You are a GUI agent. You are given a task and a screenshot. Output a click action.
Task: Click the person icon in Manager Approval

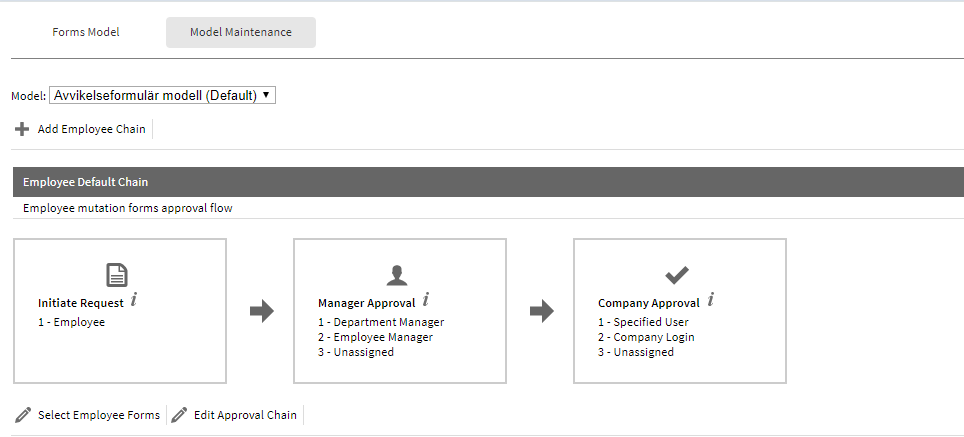coord(397,275)
